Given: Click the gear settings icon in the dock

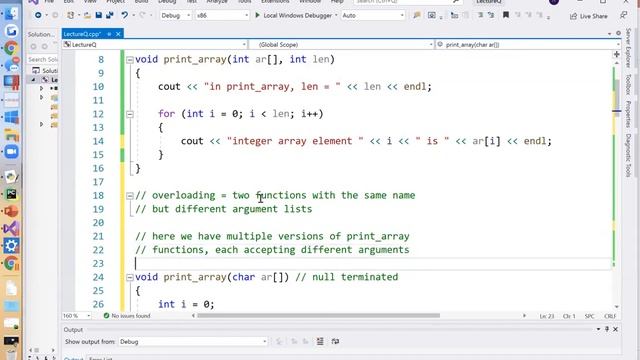Looking at the screenshot, I should point(11,246).
